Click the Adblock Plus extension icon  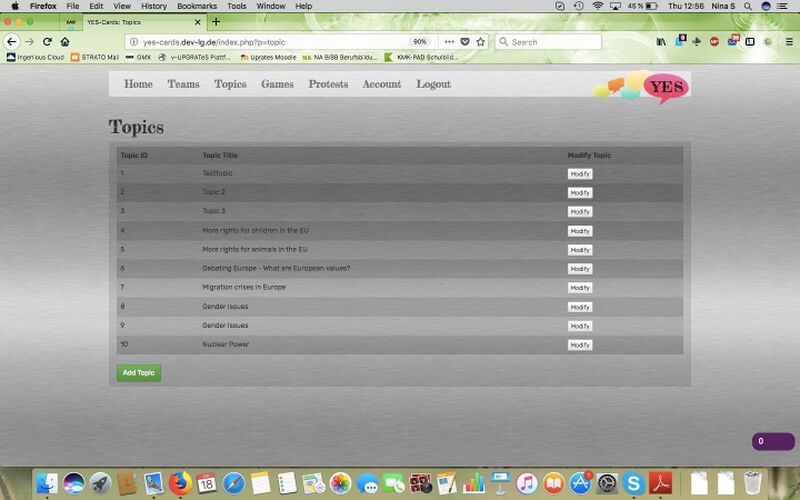(714, 42)
